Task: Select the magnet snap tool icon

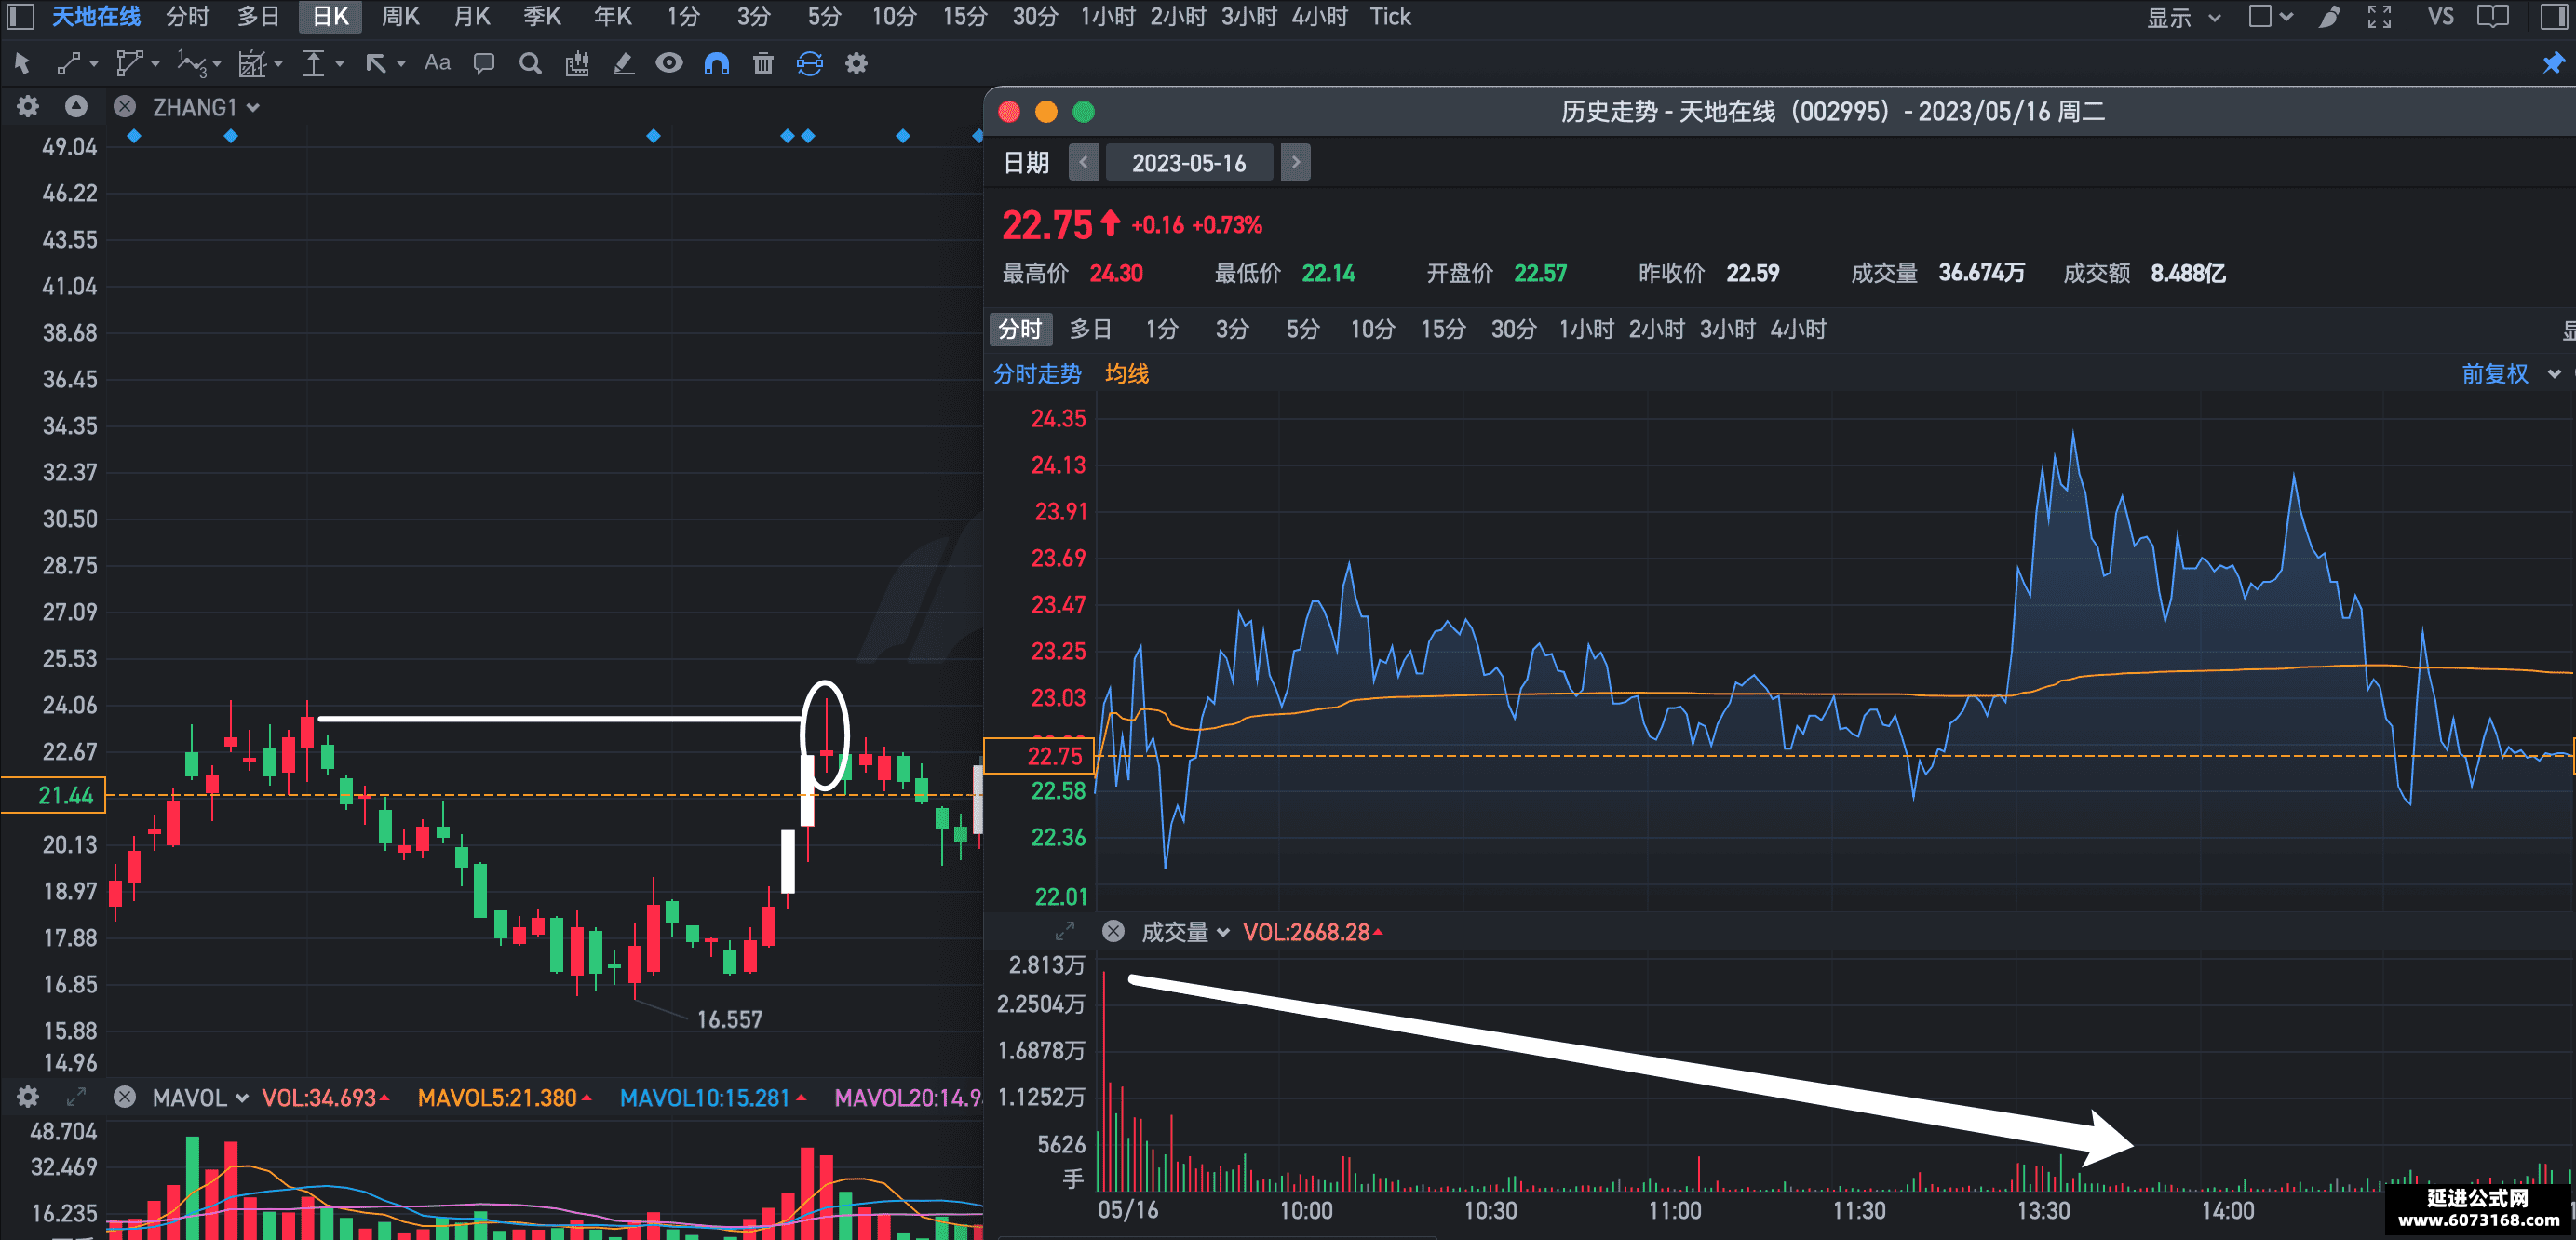Action: (716, 64)
